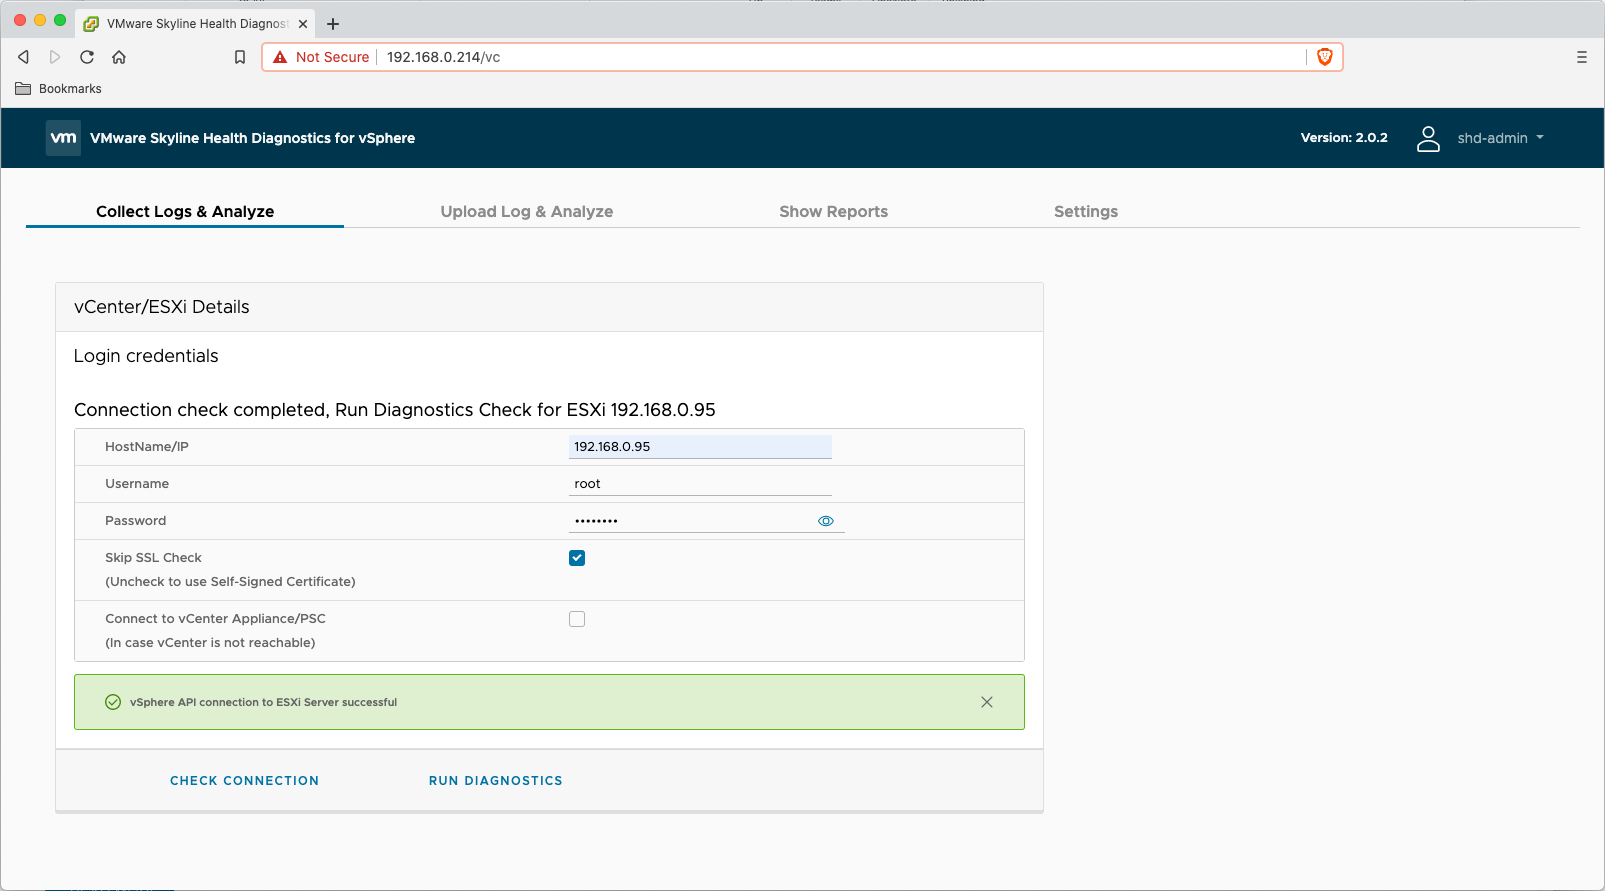
Task: Select the VMware Skyline Health browser tab
Action: 195,24
